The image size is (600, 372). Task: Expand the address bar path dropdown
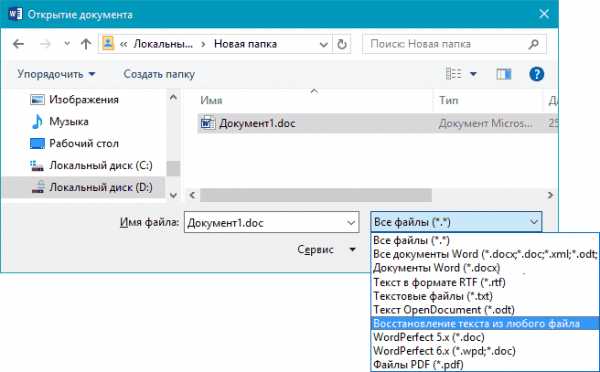pos(323,45)
